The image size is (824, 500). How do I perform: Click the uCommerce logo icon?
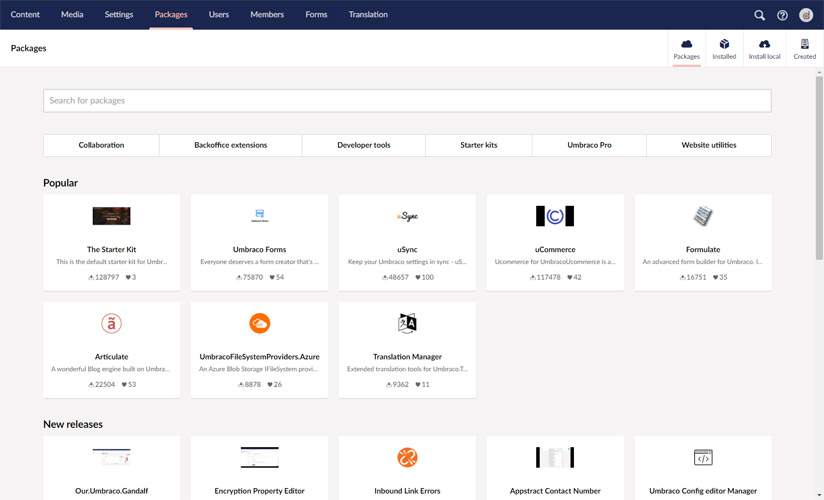coord(555,216)
